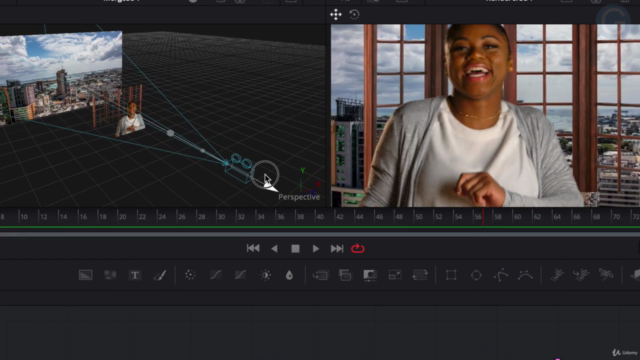Click frame 68 on the time ruler

(x=596, y=217)
